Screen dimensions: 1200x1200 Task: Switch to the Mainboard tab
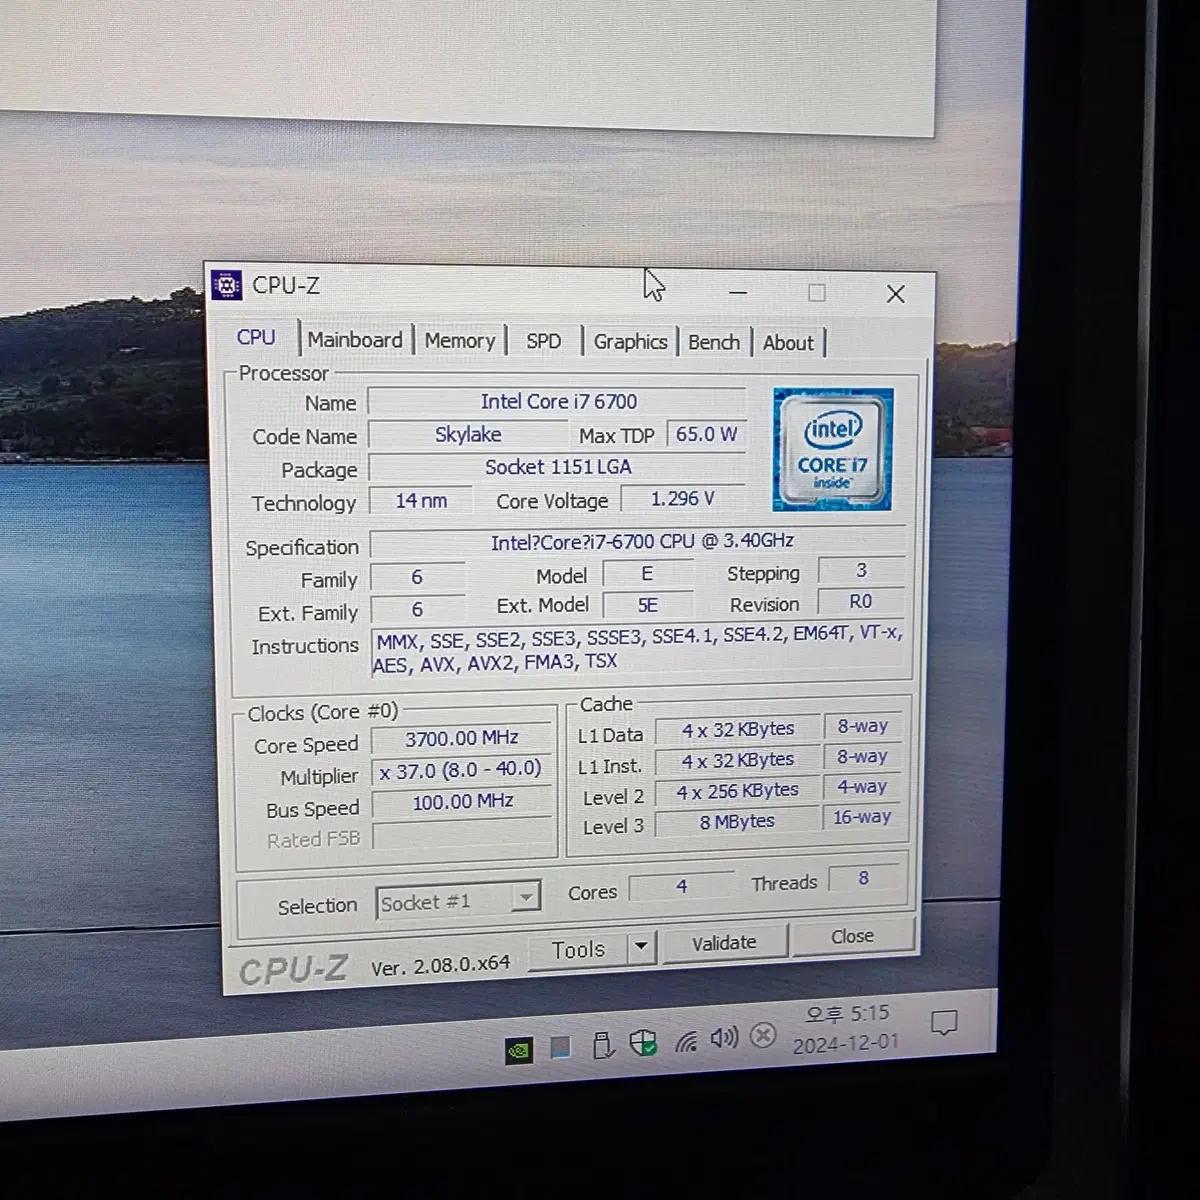click(x=355, y=340)
